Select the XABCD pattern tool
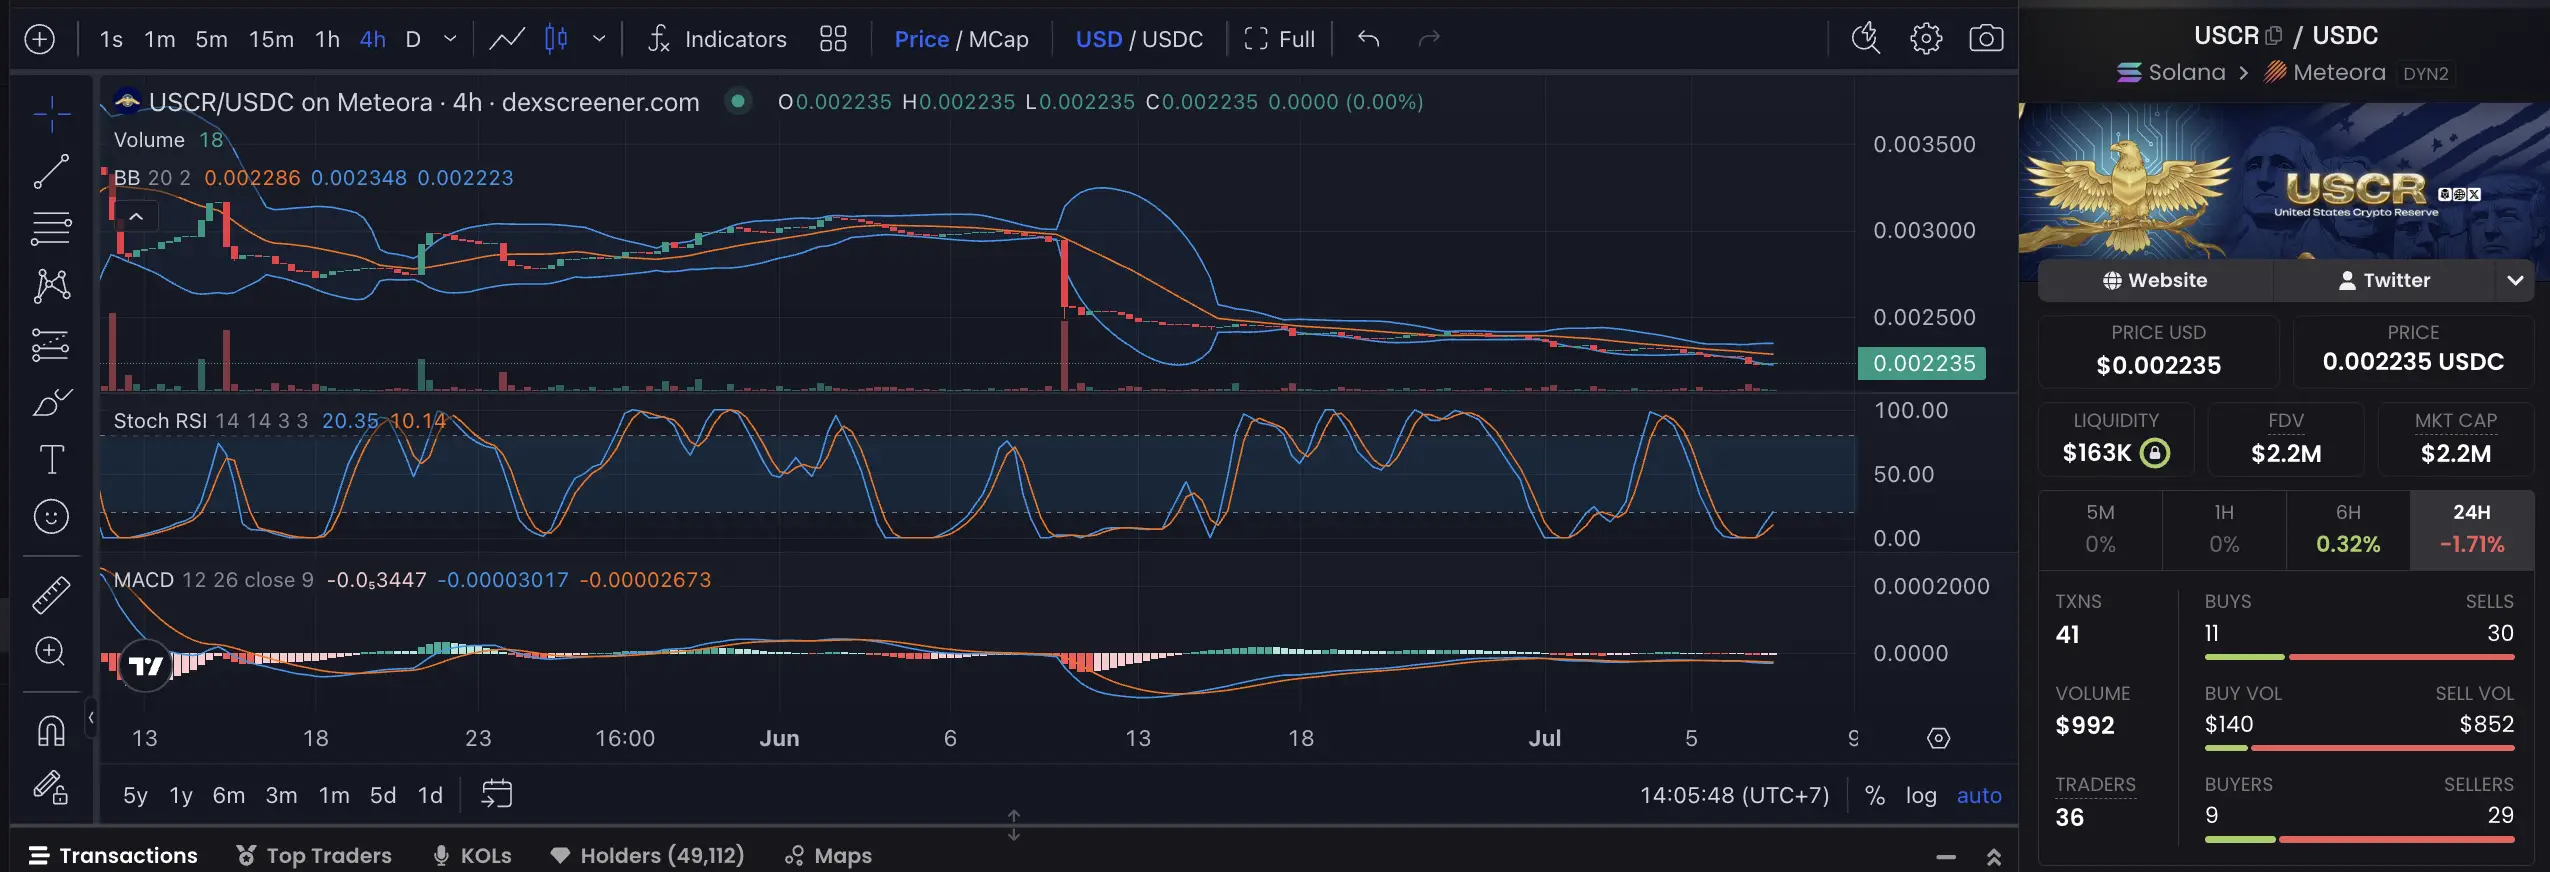The height and width of the screenshot is (872, 2550). (51, 286)
